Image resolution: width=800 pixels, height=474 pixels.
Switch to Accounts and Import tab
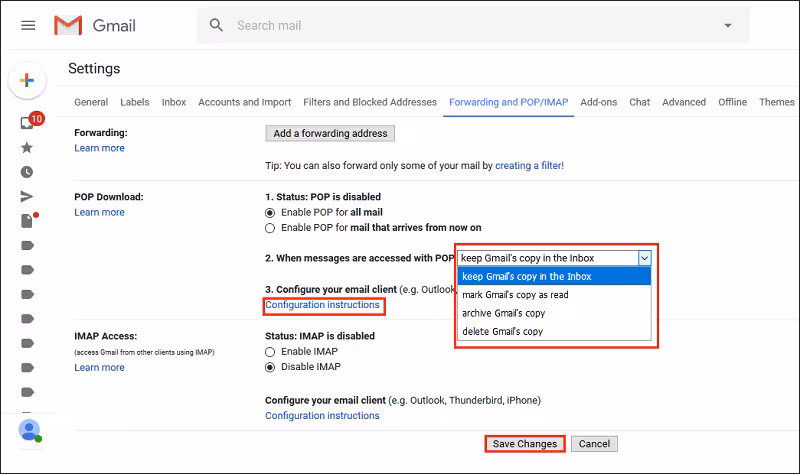(x=244, y=102)
